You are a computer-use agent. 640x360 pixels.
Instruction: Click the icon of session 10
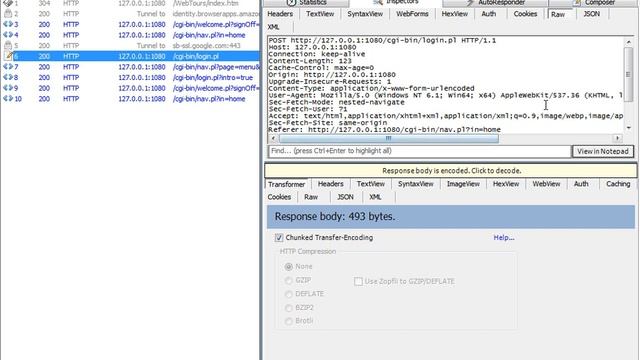(x=8, y=99)
